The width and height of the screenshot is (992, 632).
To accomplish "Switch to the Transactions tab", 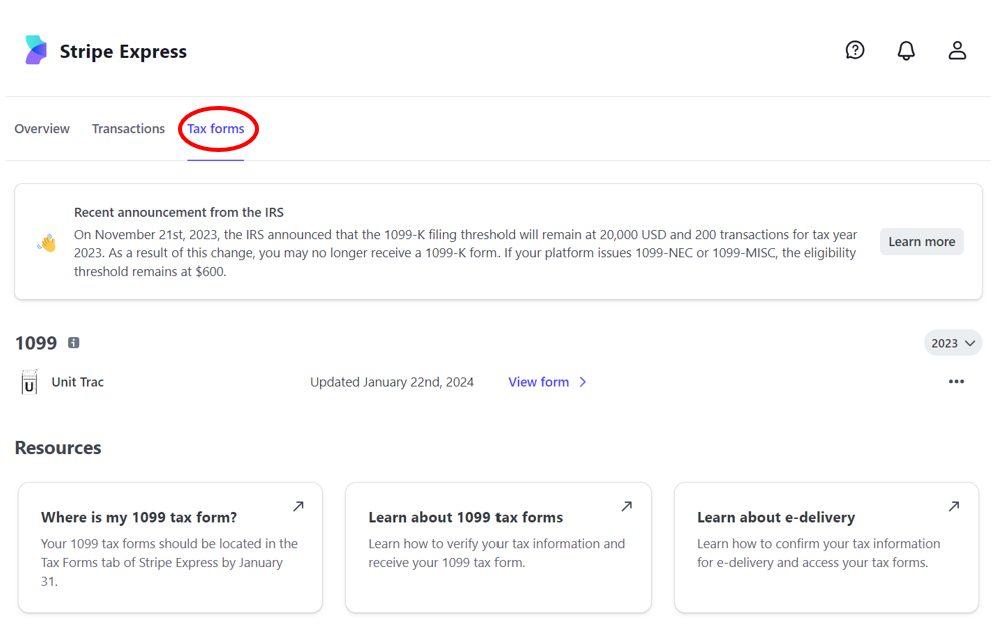I will click(128, 129).
